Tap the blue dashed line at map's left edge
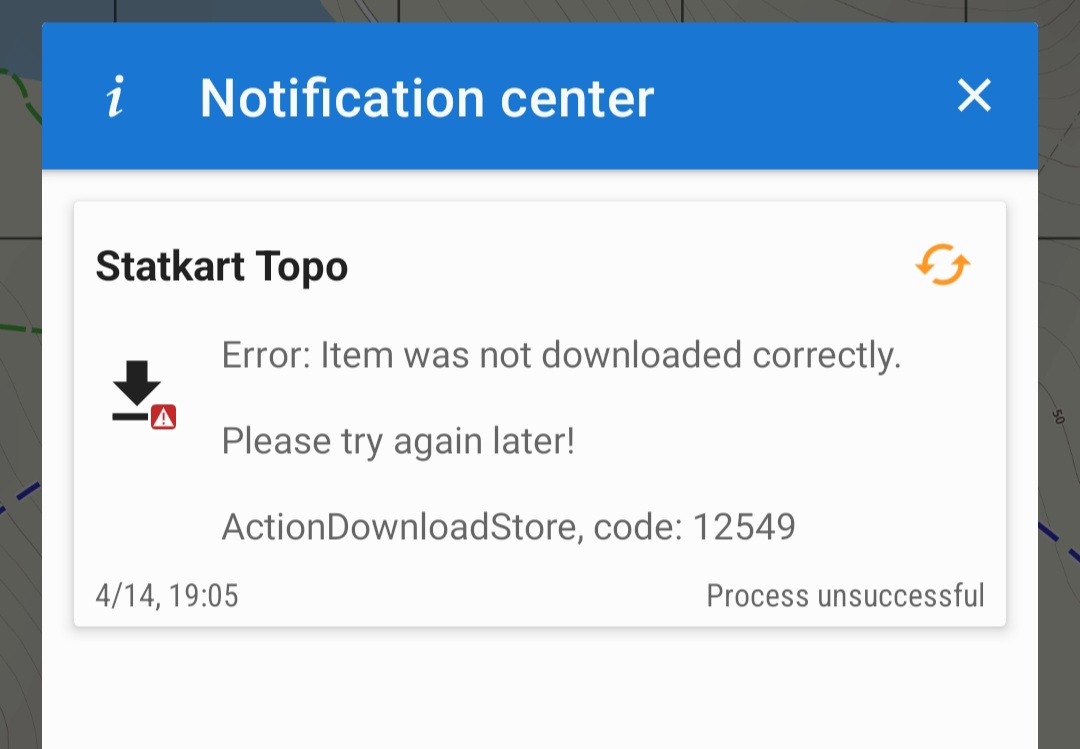 [19, 498]
